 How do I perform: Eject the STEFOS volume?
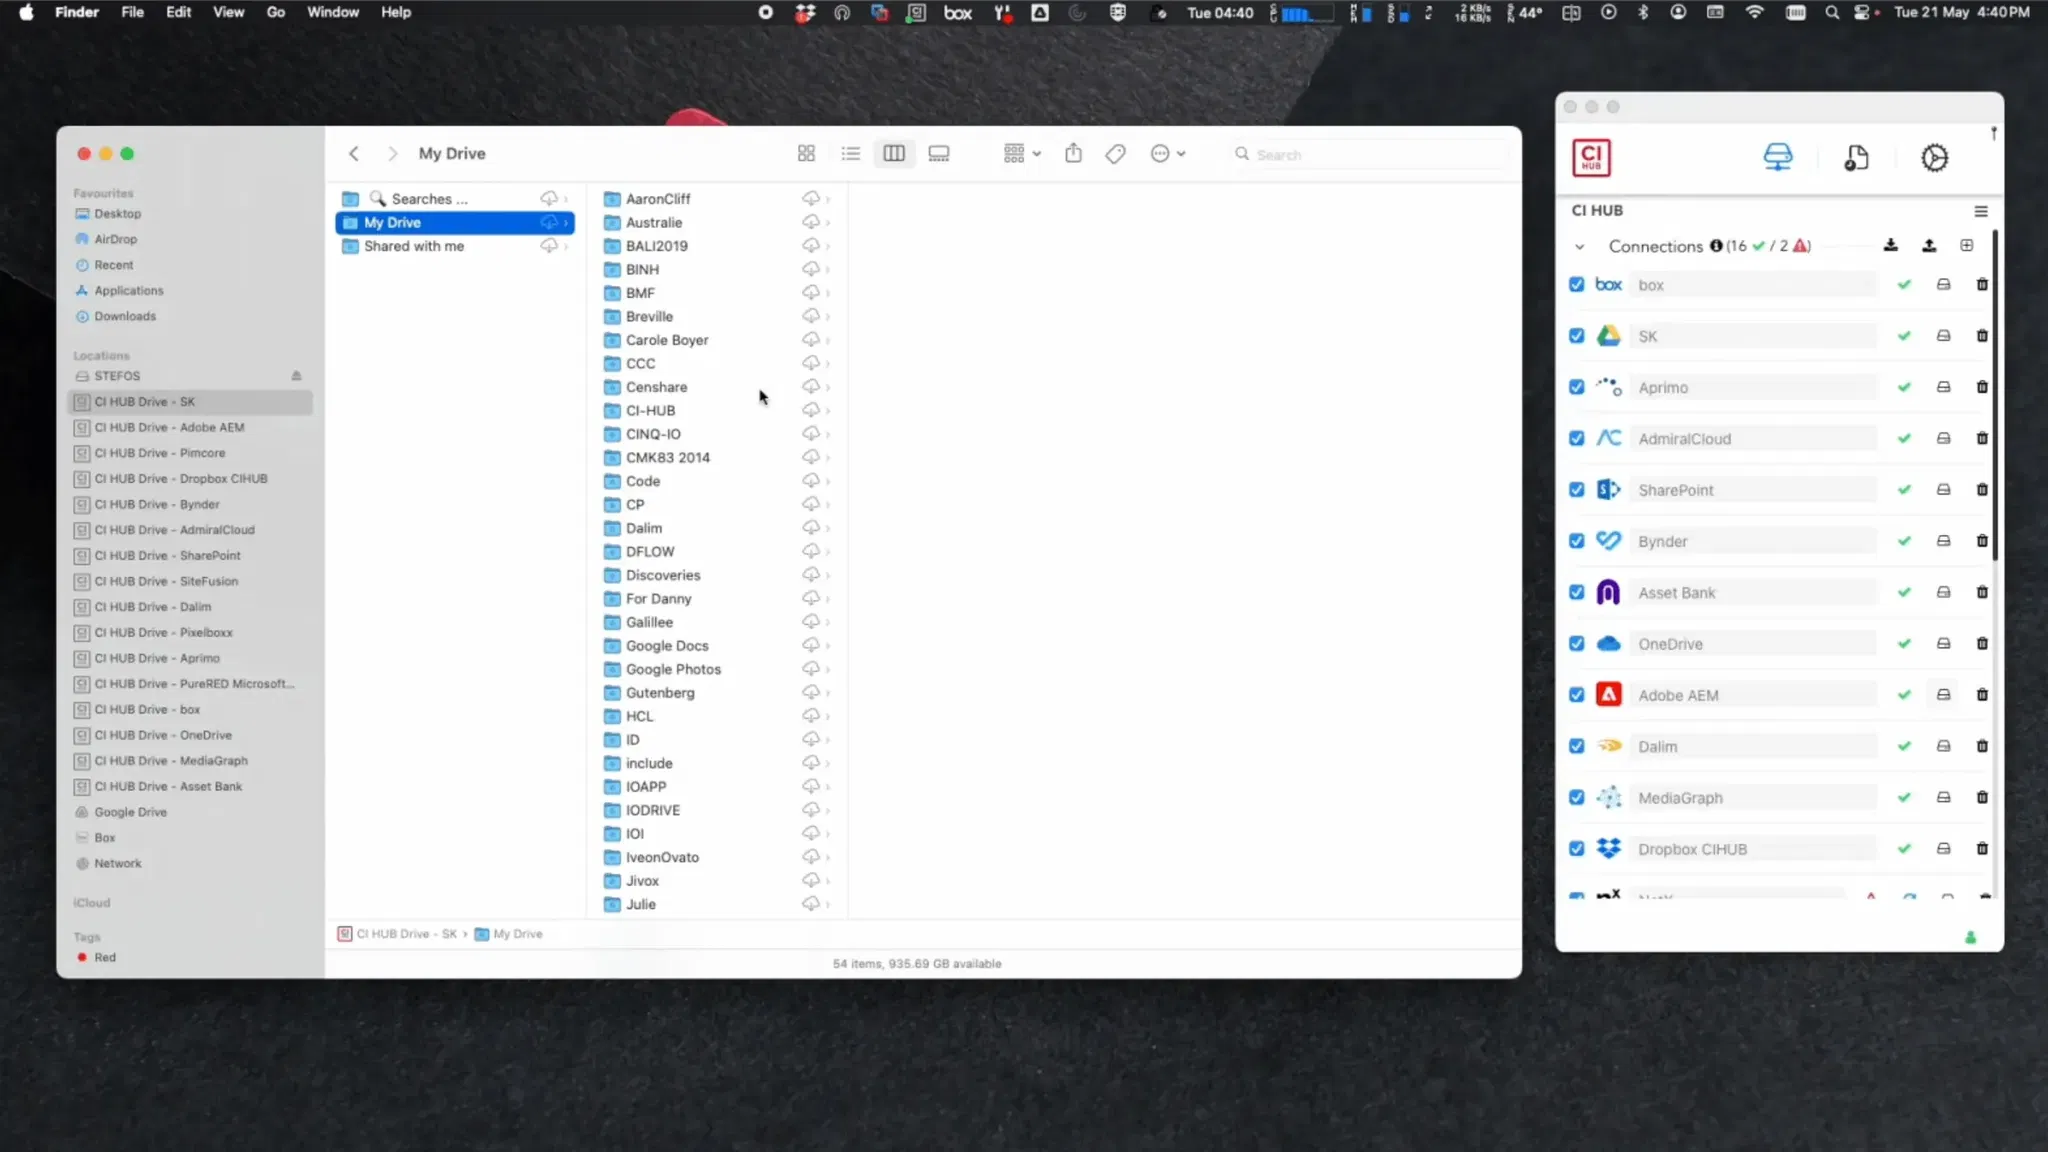(x=296, y=376)
